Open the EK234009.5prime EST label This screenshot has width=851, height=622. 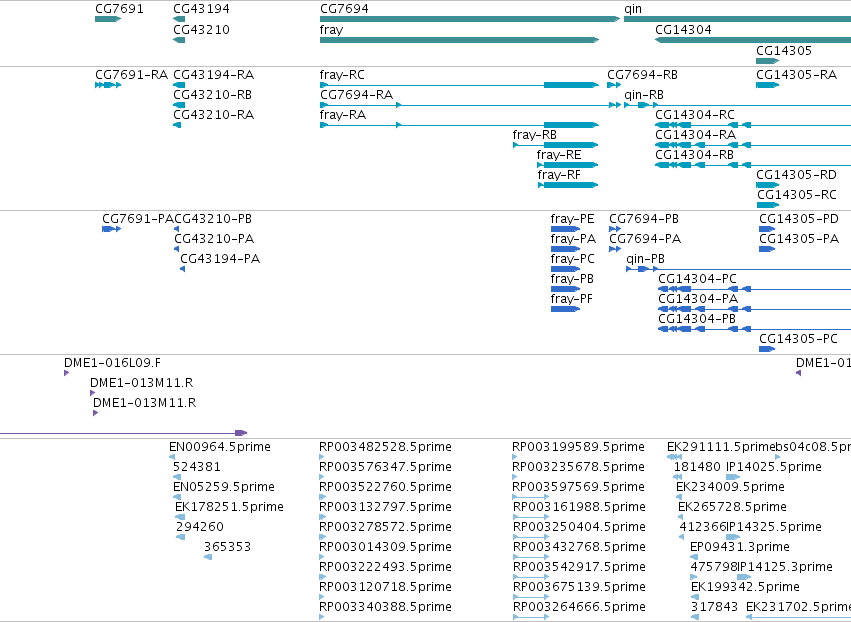(x=731, y=488)
